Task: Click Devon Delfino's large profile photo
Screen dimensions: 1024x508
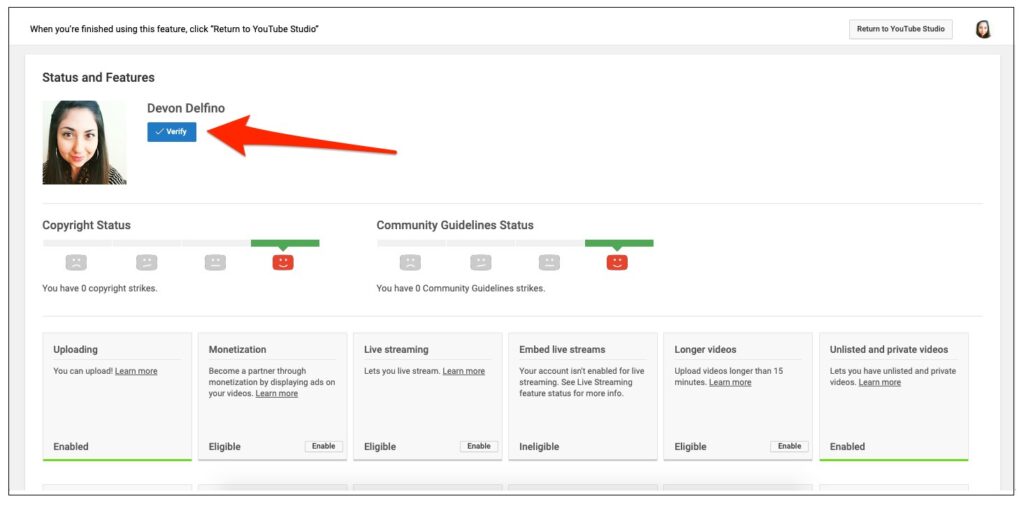Action: [84, 142]
